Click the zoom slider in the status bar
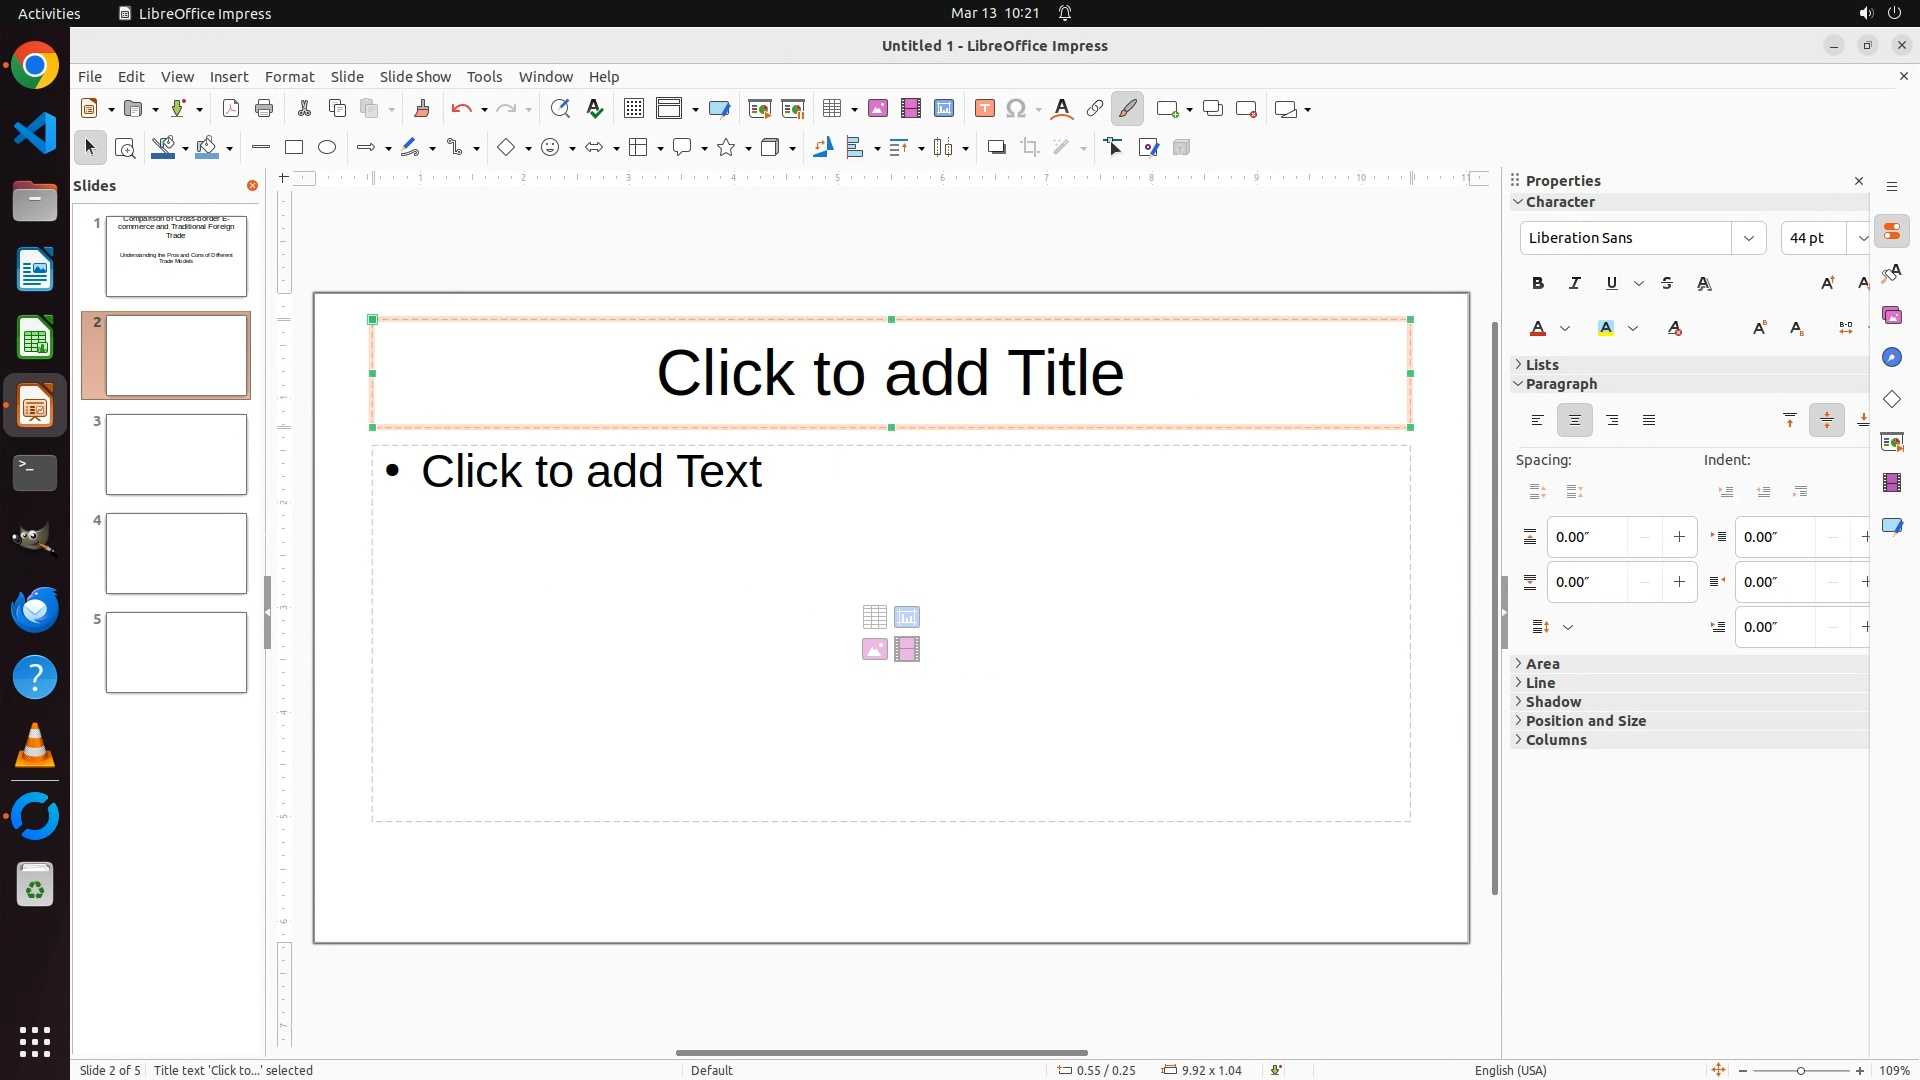The width and height of the screenshot is (1920, 1080). pos(1801,1070)
